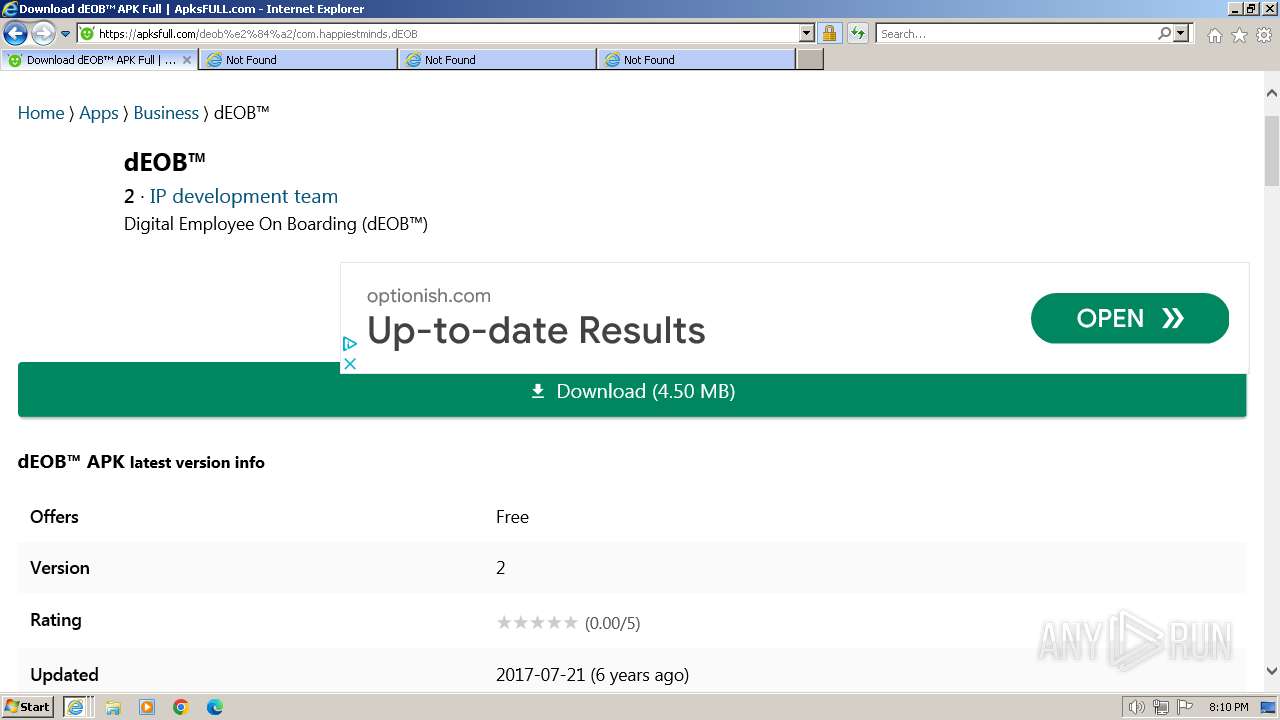The image size is (1280, 720).
Task: Click the Search box in toolbar
Action: click(x=1016, y=34)
